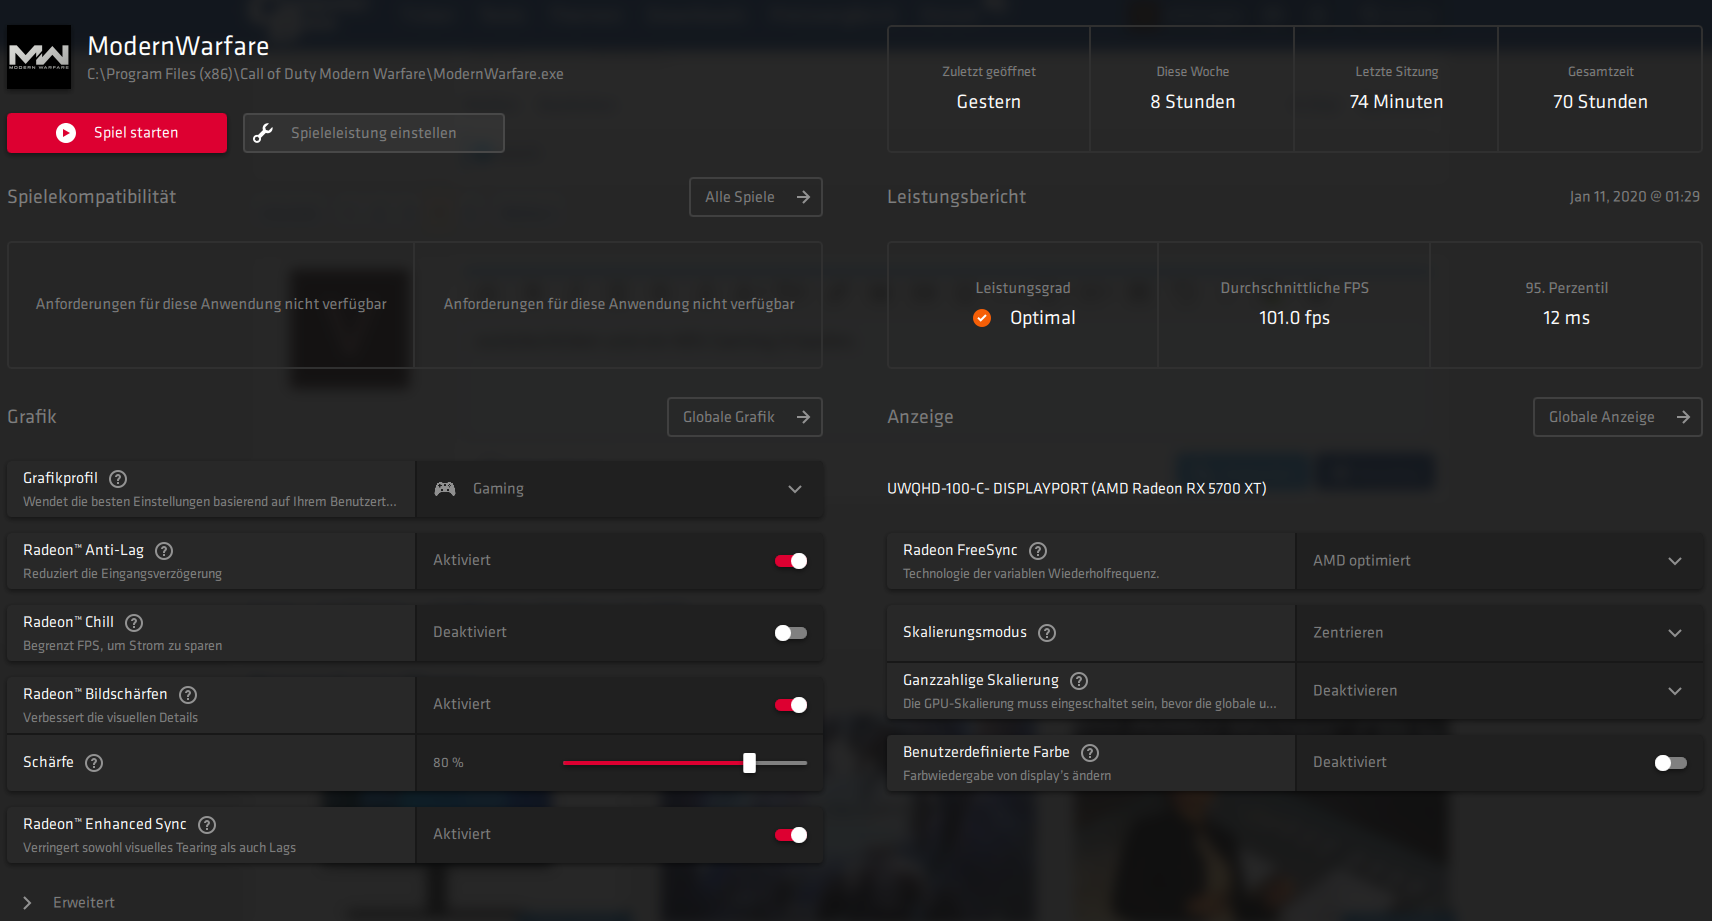Go to Globale Grafik settings
Image resolution: width=1712 pixels, height=921 pixels.
[x=745, y=417]
